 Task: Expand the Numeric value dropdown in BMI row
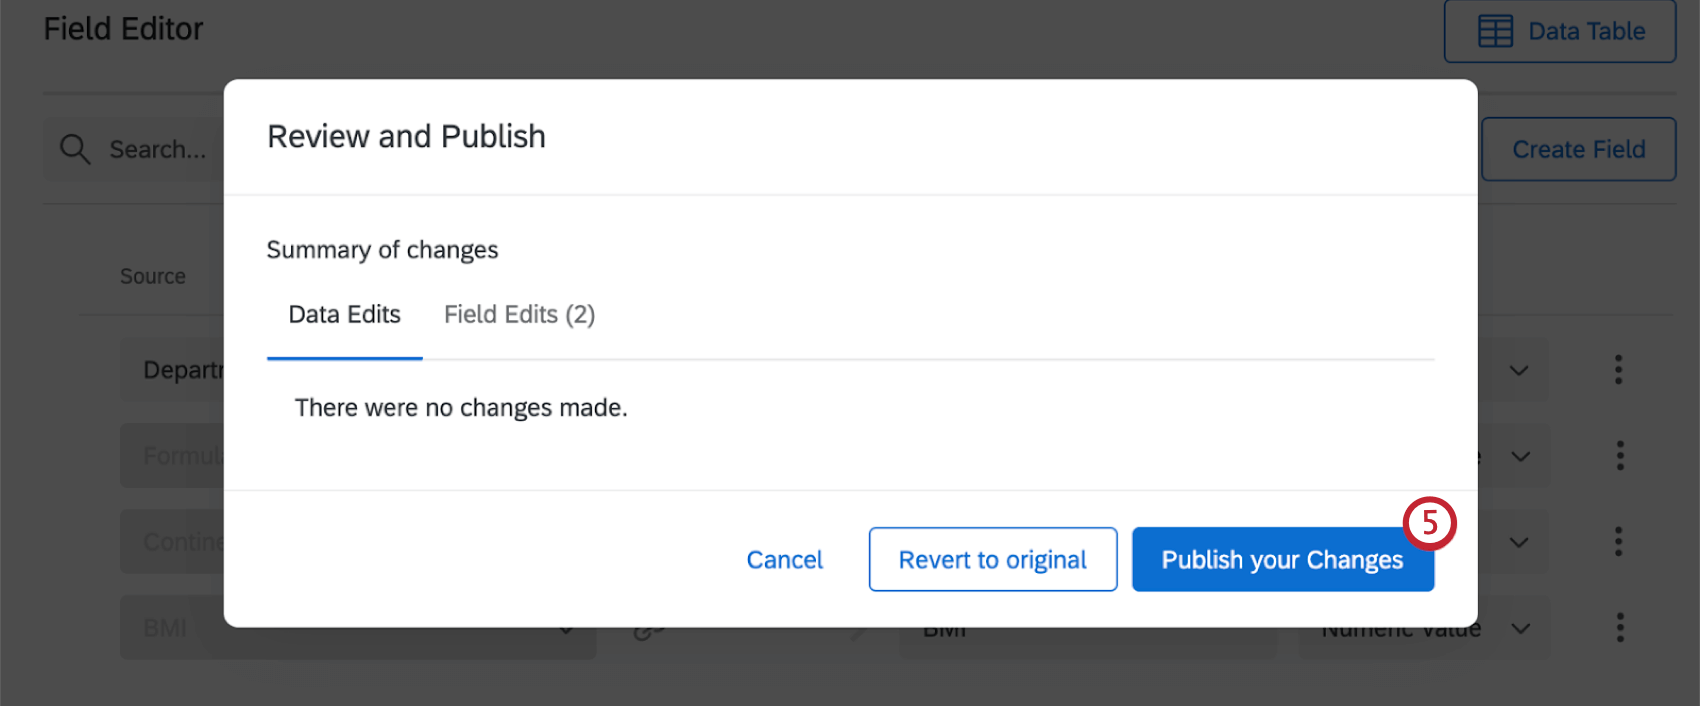pyautogui.click(x=1520, y=629)
